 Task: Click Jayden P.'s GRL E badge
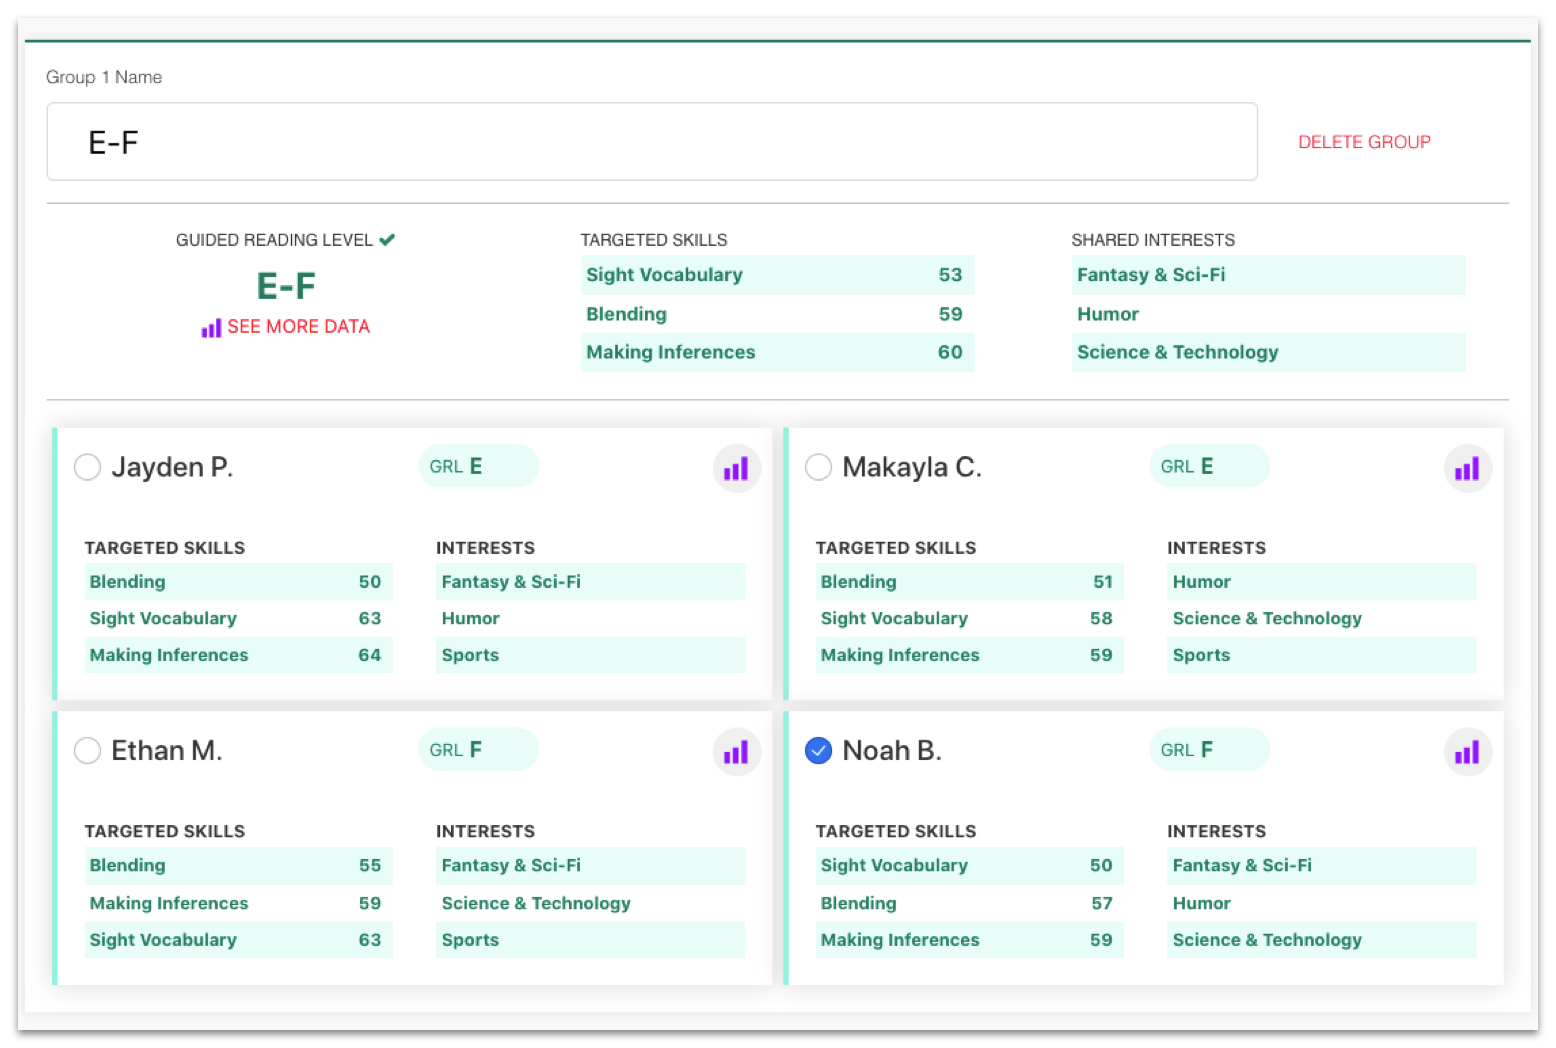pos(478,467)
